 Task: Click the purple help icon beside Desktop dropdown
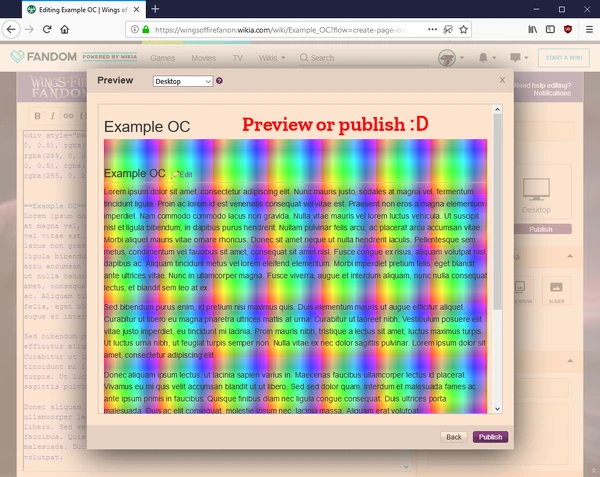[x=219, y=81]
